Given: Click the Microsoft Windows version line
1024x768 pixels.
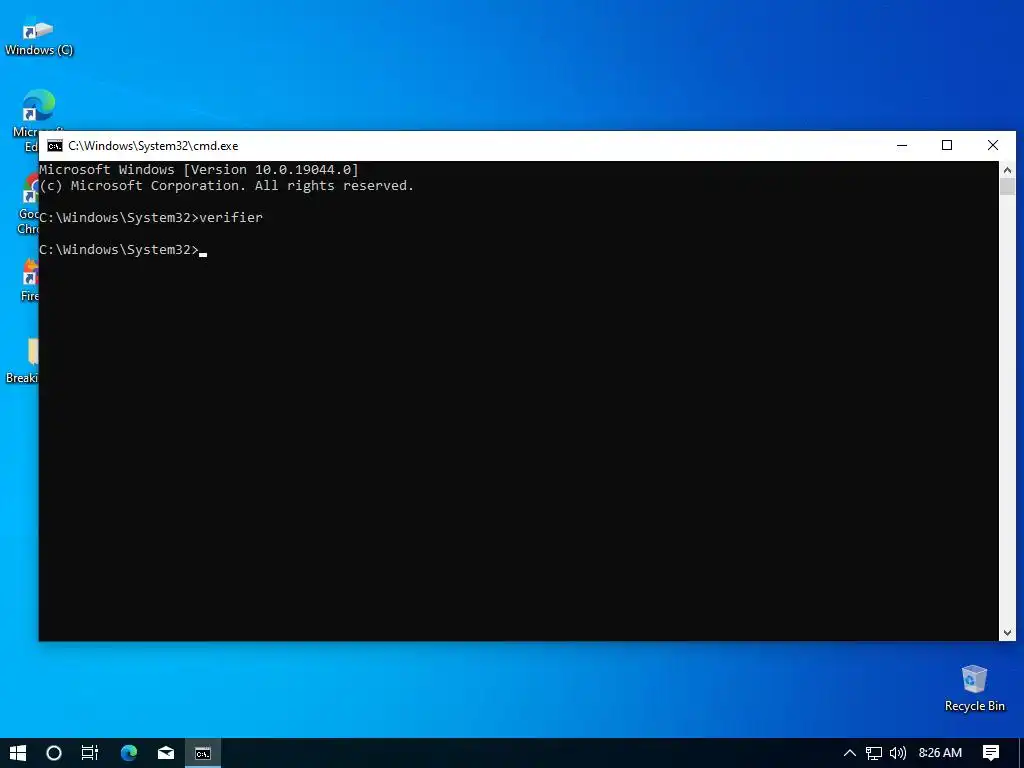Looking at the screenshot, I should [x=199, y=170].
